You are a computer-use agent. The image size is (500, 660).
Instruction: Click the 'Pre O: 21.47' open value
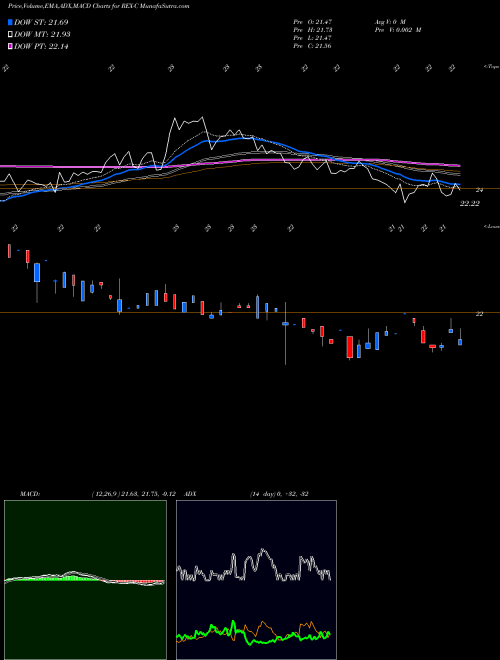point(312,22)
